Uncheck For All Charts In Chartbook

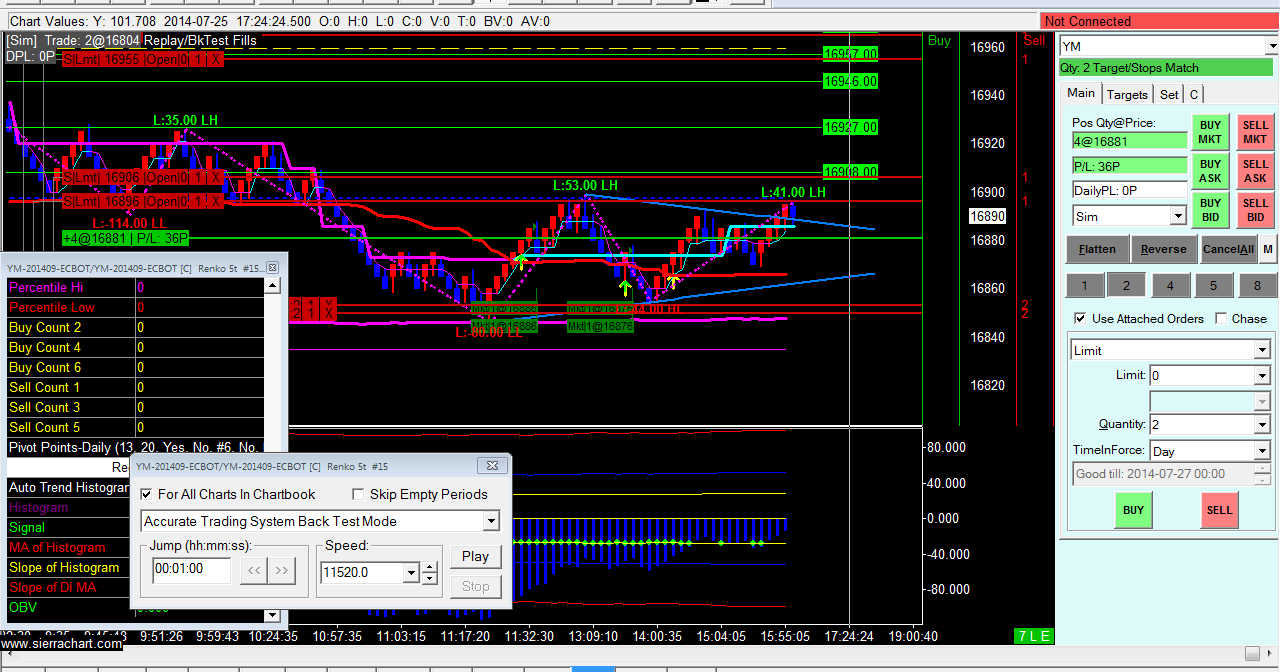coord(147,494)
